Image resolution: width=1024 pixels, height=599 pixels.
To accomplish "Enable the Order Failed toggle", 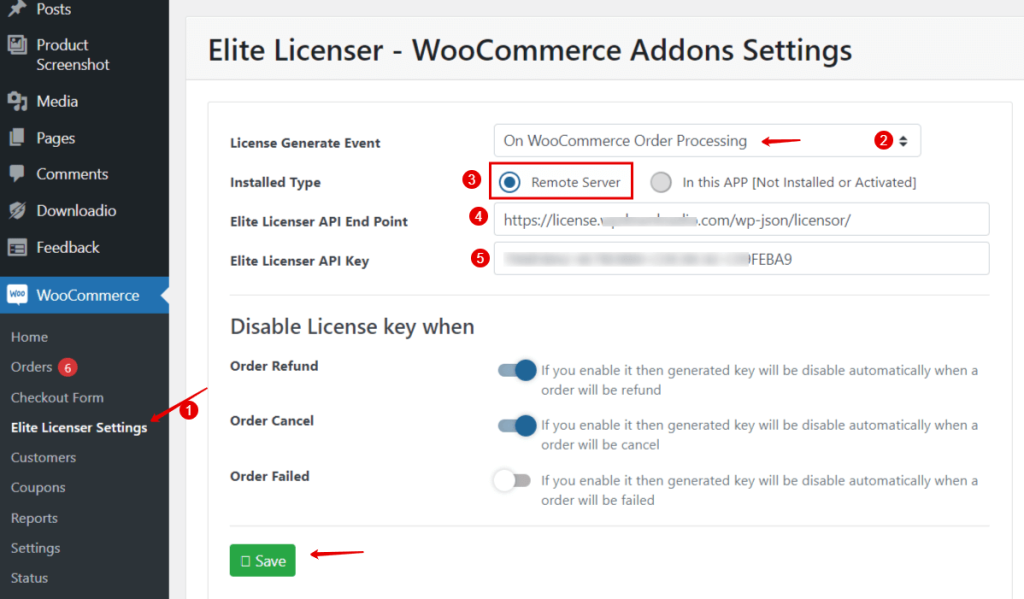I will (x=512, y=480).
